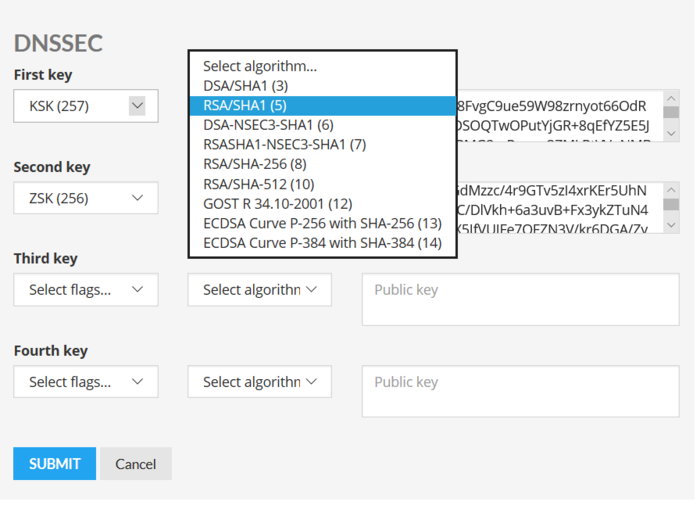Click the SUBMIT button
Image resolution: width=700 pixels, height=516 pixels.
[x=54, y=464]
